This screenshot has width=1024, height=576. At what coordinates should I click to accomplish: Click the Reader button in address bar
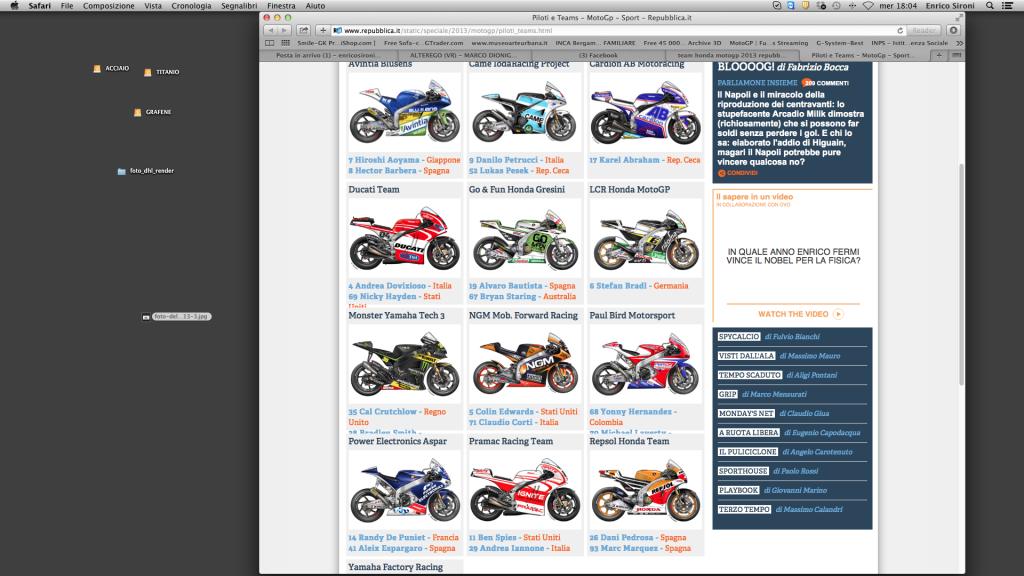[x=923, y=31]
